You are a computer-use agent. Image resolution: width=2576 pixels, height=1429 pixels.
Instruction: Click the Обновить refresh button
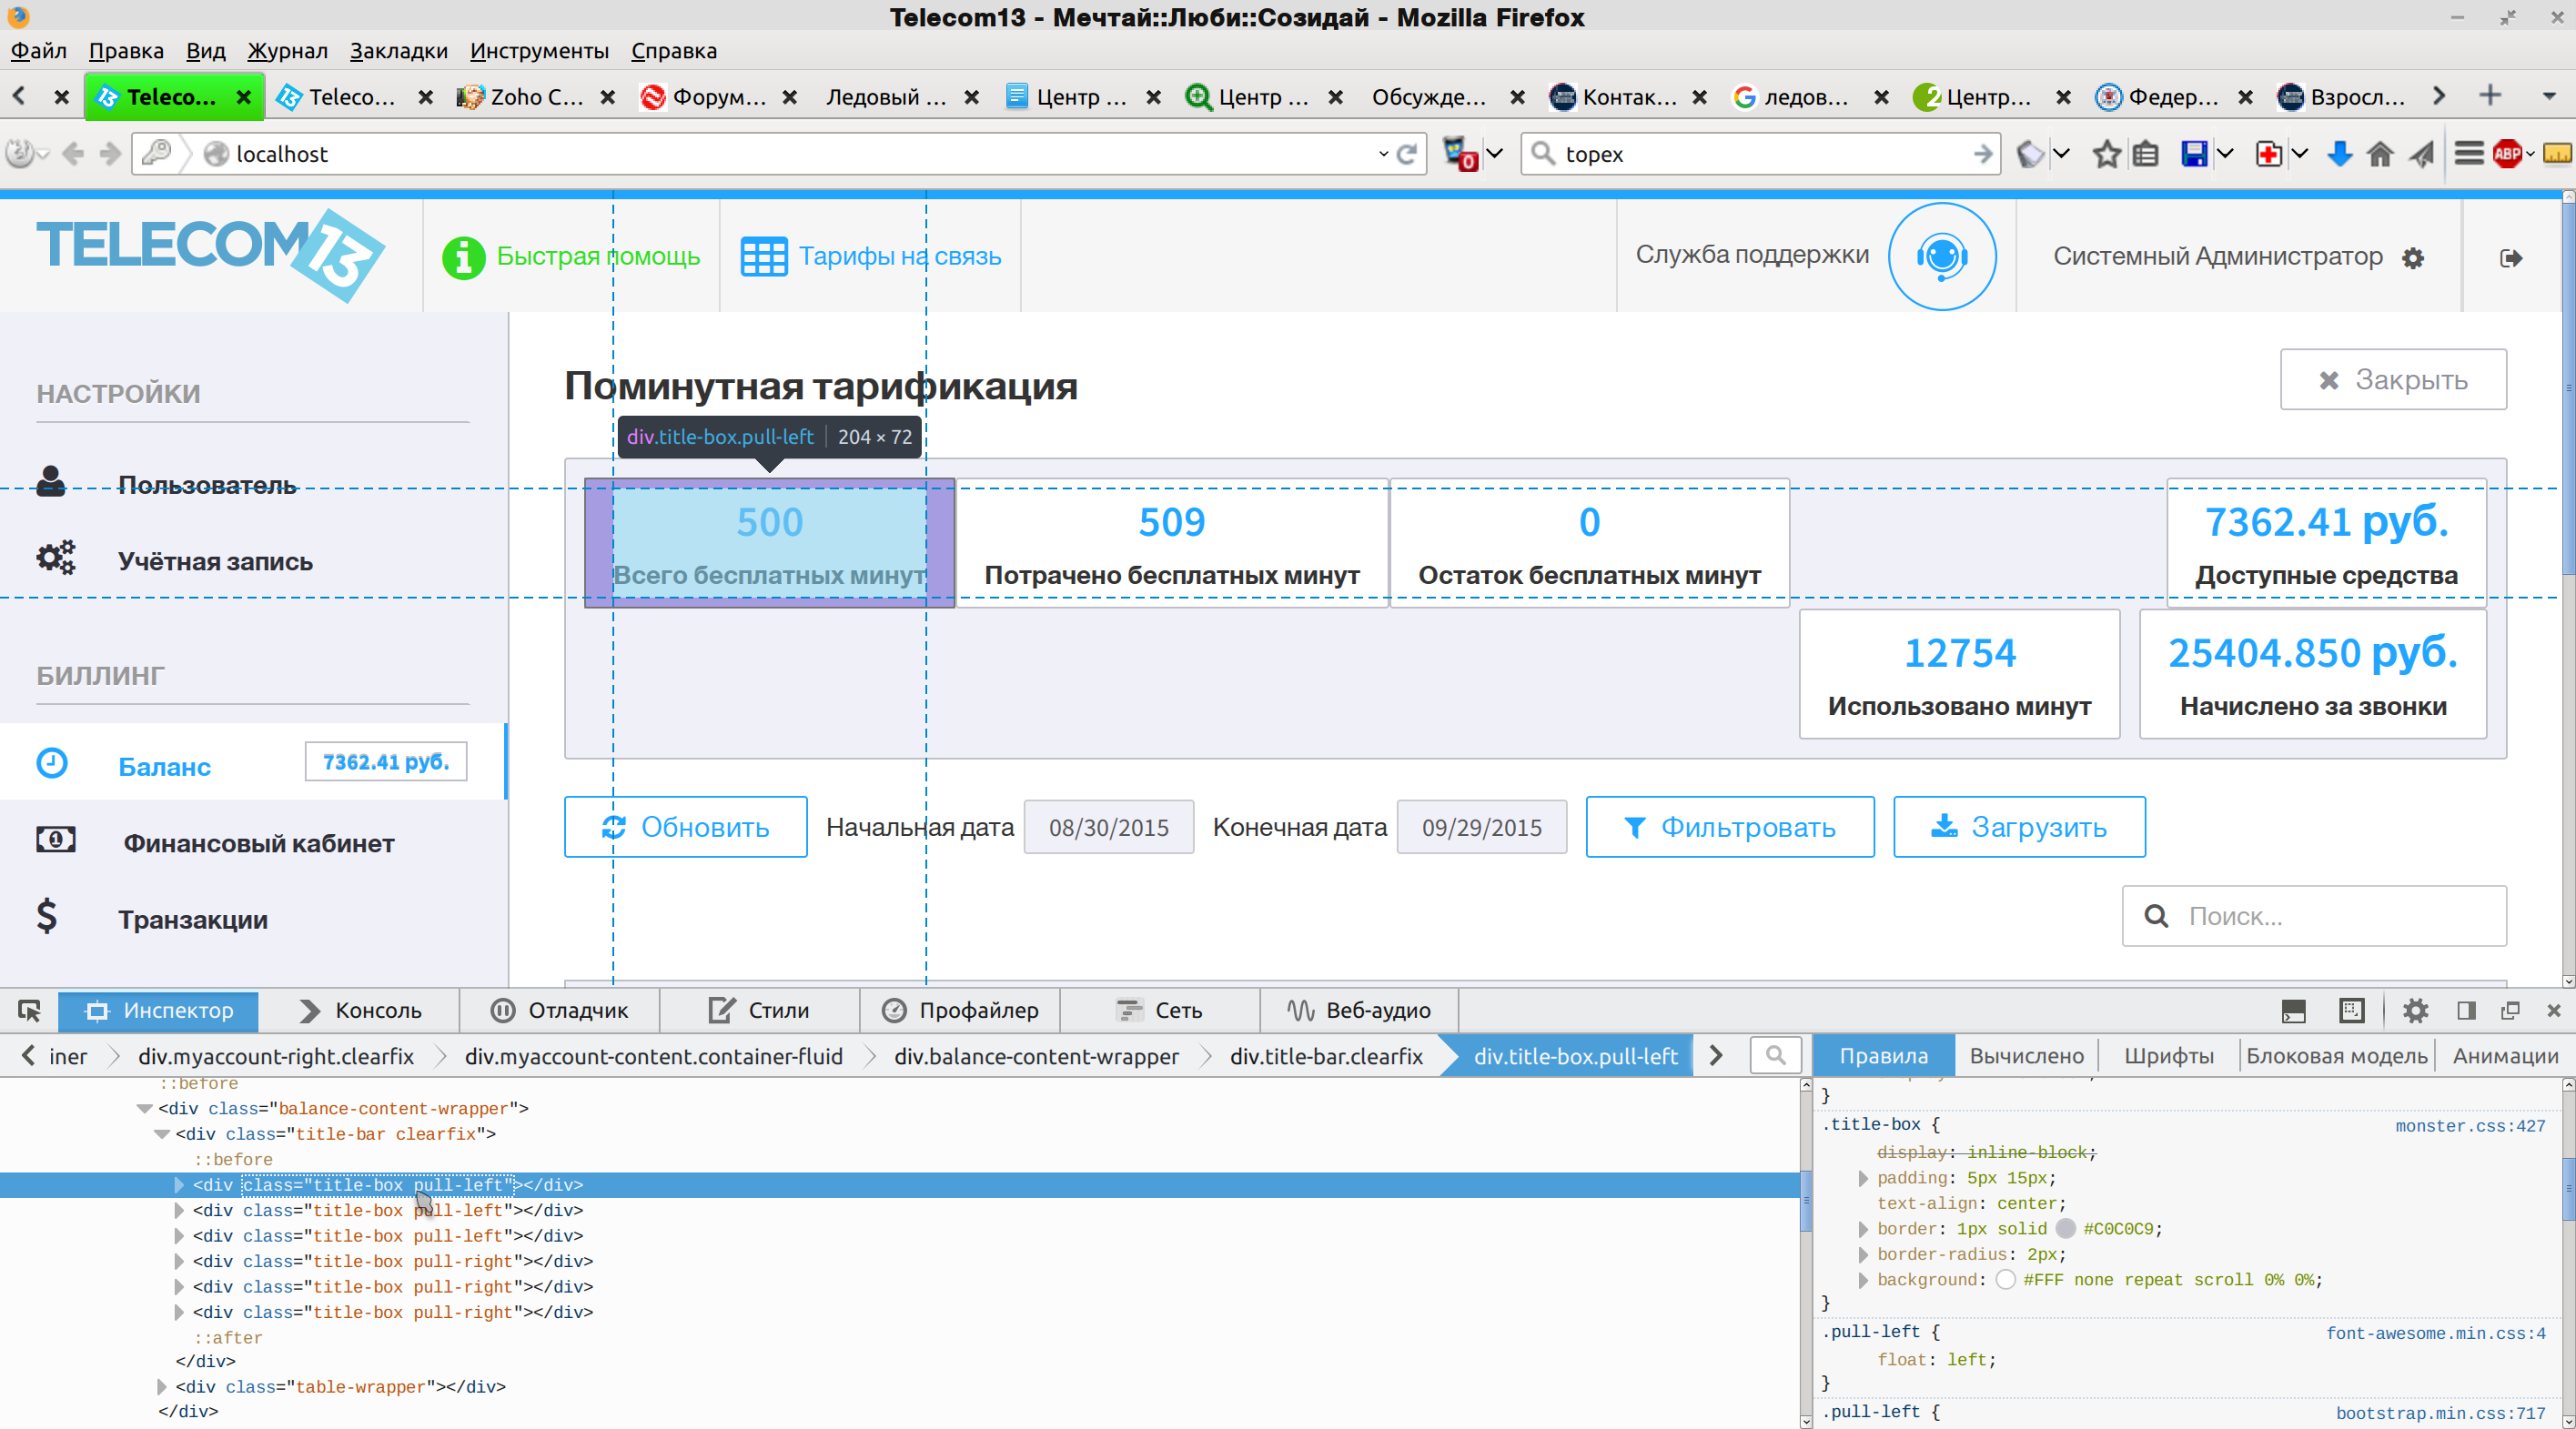click(x=685, y=827)
